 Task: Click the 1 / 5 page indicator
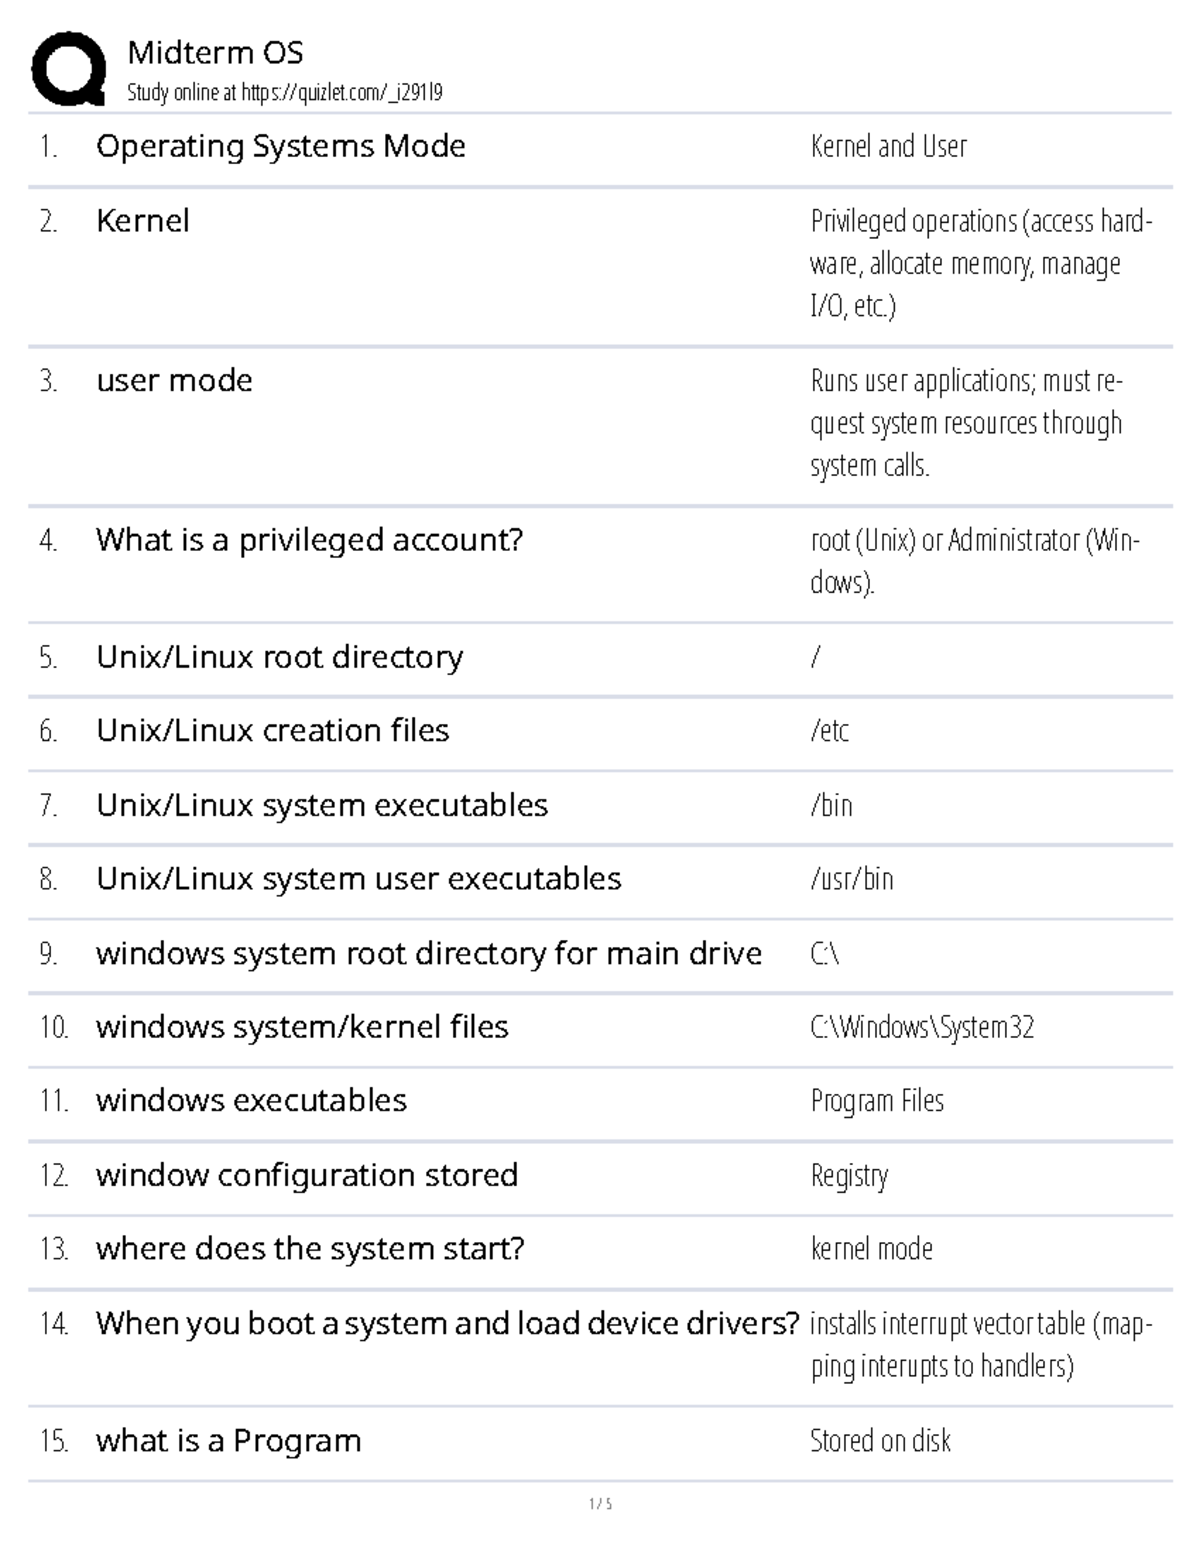(x=600, y=1503)
